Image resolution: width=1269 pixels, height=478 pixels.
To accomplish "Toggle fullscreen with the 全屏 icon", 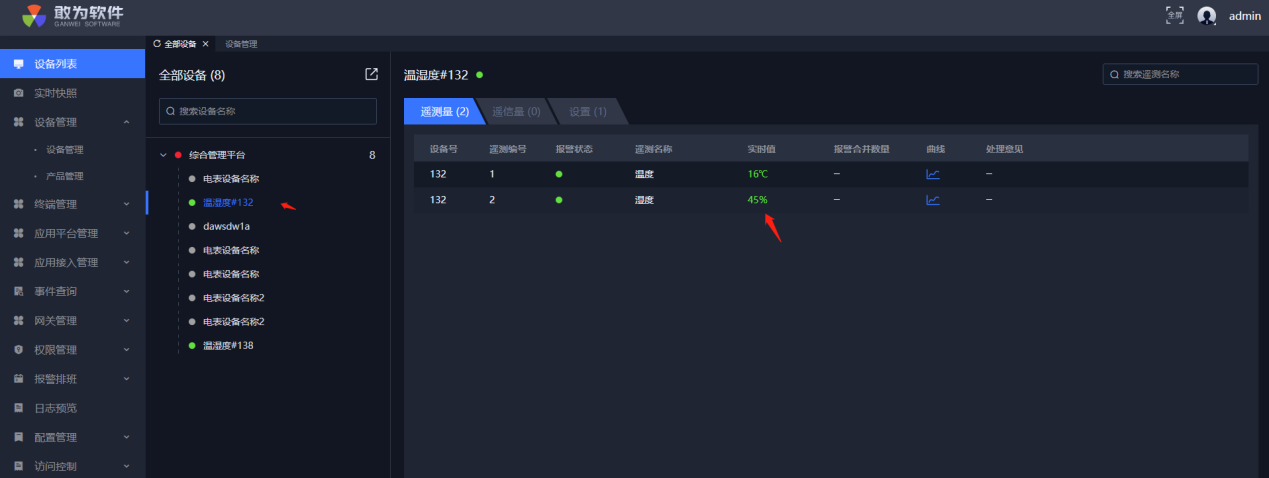I will coord(1174,15).
